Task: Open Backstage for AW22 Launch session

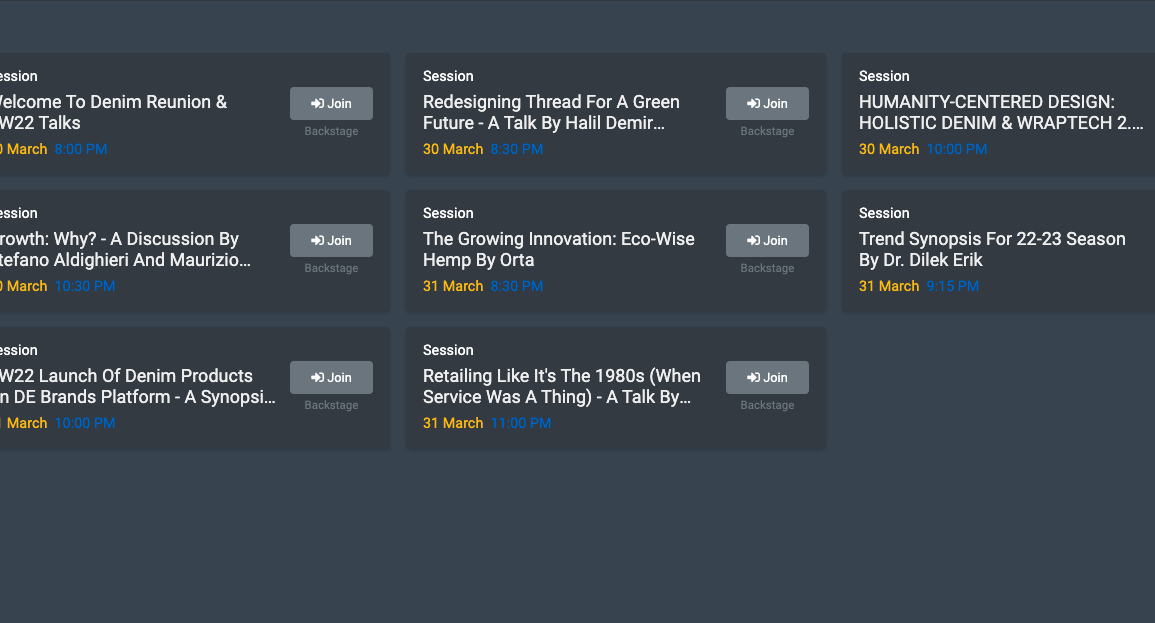Action: (x=331, y=405)
